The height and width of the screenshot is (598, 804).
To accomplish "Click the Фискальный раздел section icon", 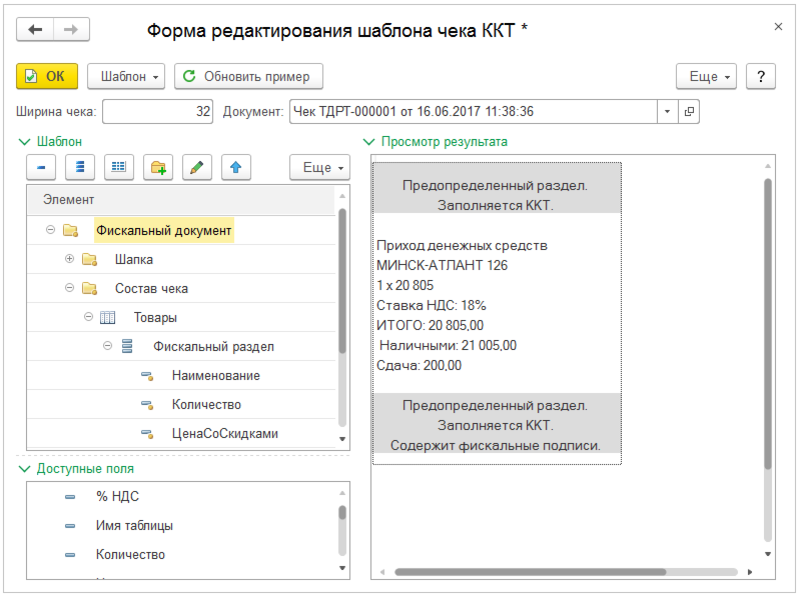I will pos(127,347).
